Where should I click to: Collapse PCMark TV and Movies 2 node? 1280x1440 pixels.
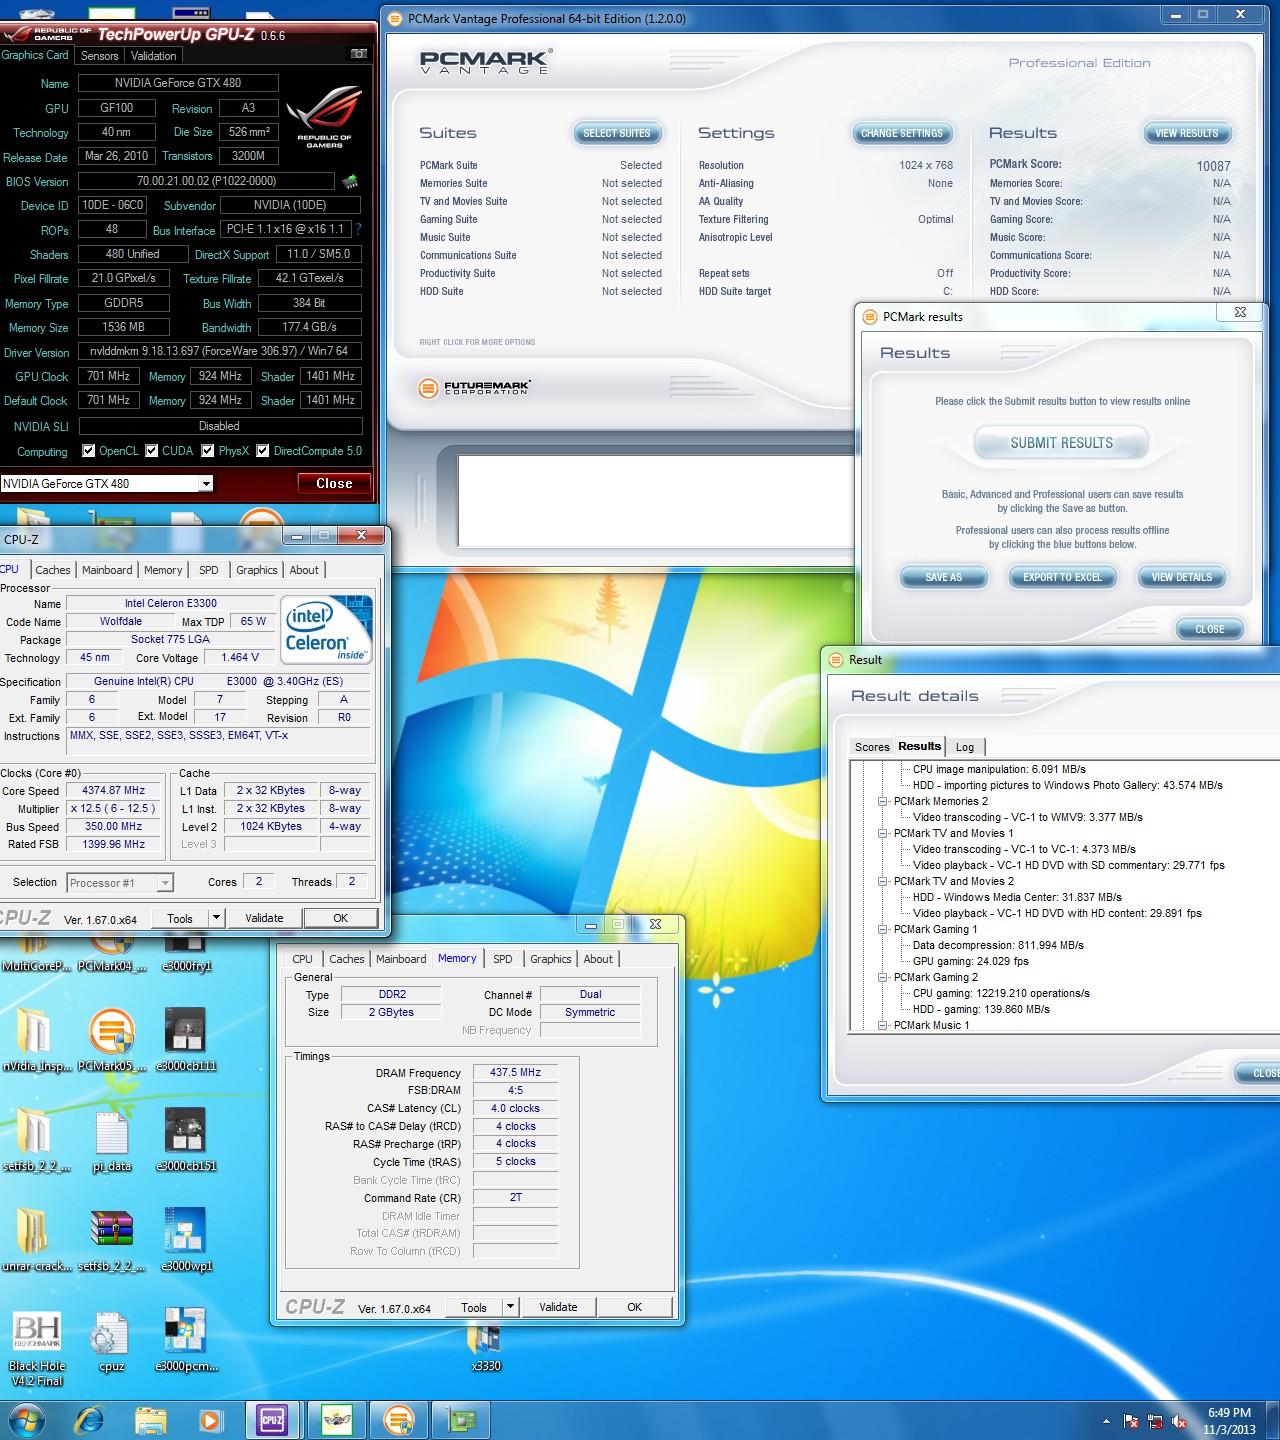(883, 881)
